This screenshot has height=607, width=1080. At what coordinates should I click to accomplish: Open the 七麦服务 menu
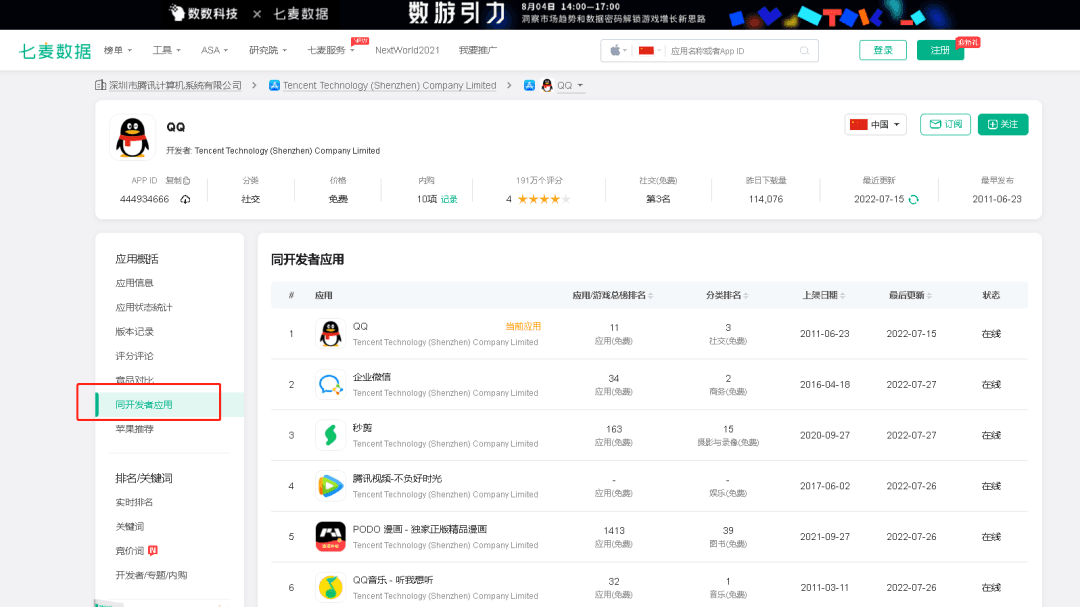click(x=331, y=50)
